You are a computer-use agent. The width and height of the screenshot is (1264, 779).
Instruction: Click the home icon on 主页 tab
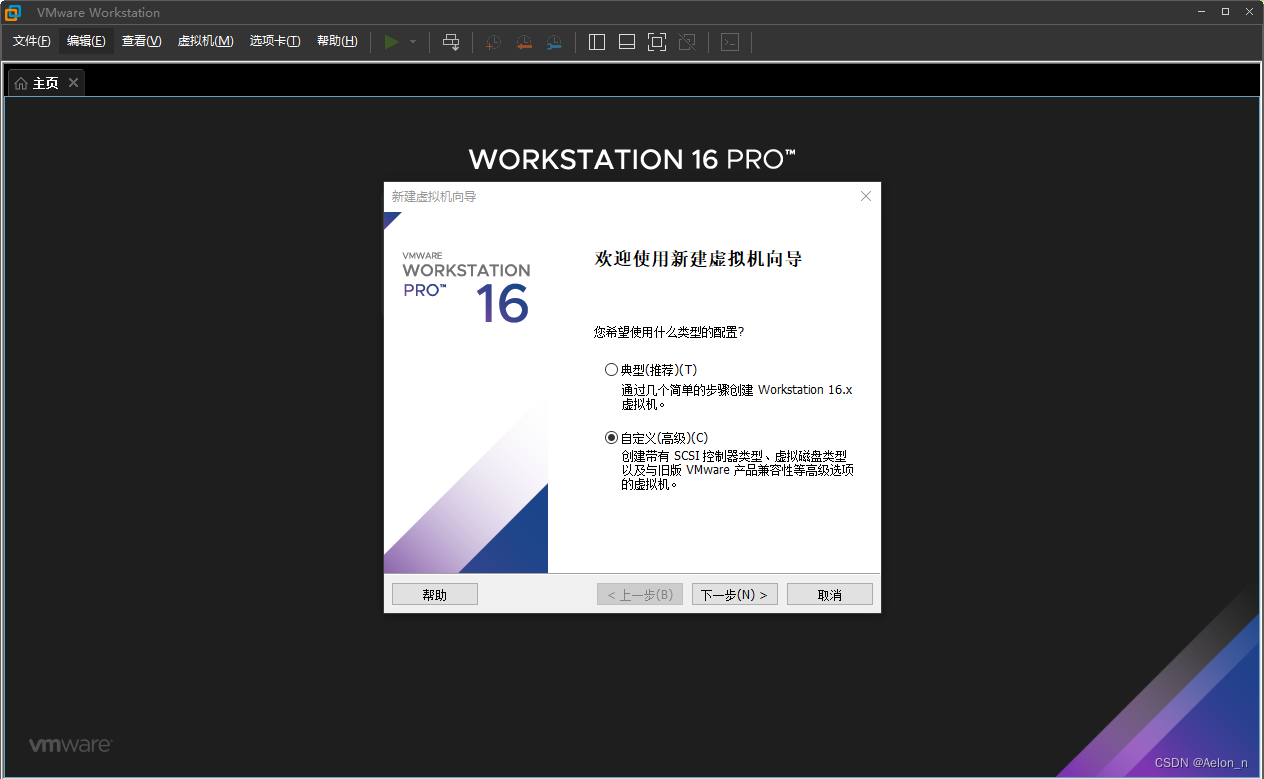[21, 83]
